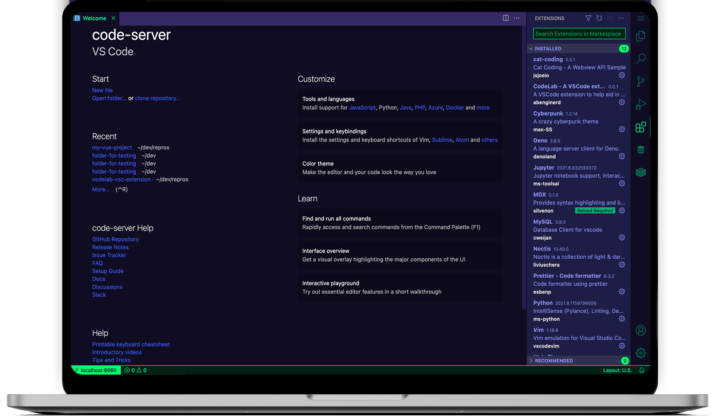Open the Manage gear in activity bar
The width and height of the screenshot is (715, 417).
641,353
